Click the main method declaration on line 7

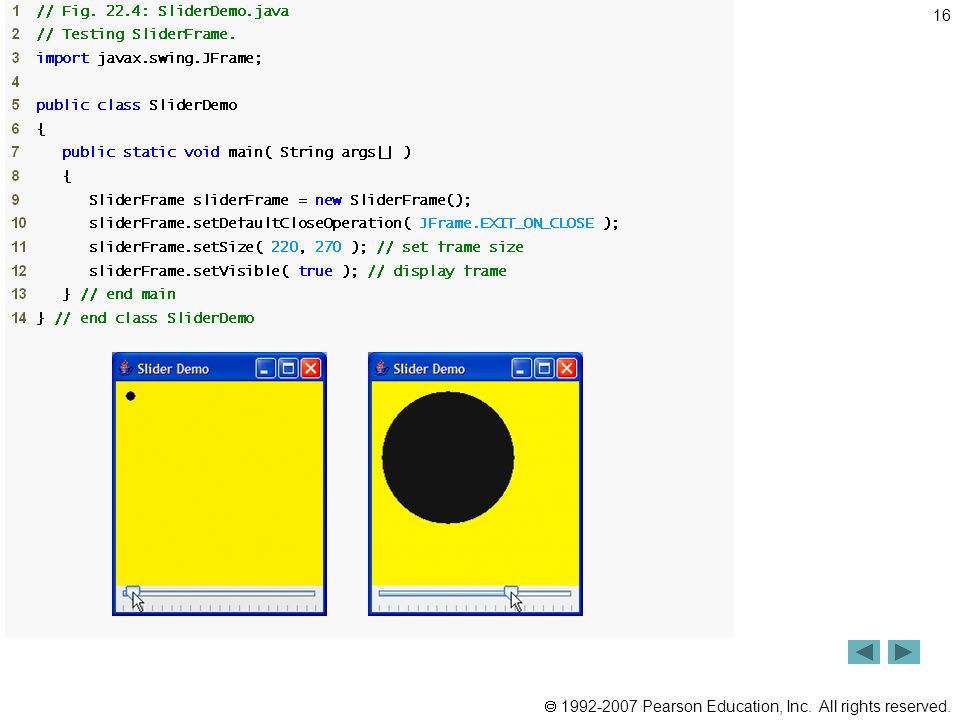[x=236, y=152]
